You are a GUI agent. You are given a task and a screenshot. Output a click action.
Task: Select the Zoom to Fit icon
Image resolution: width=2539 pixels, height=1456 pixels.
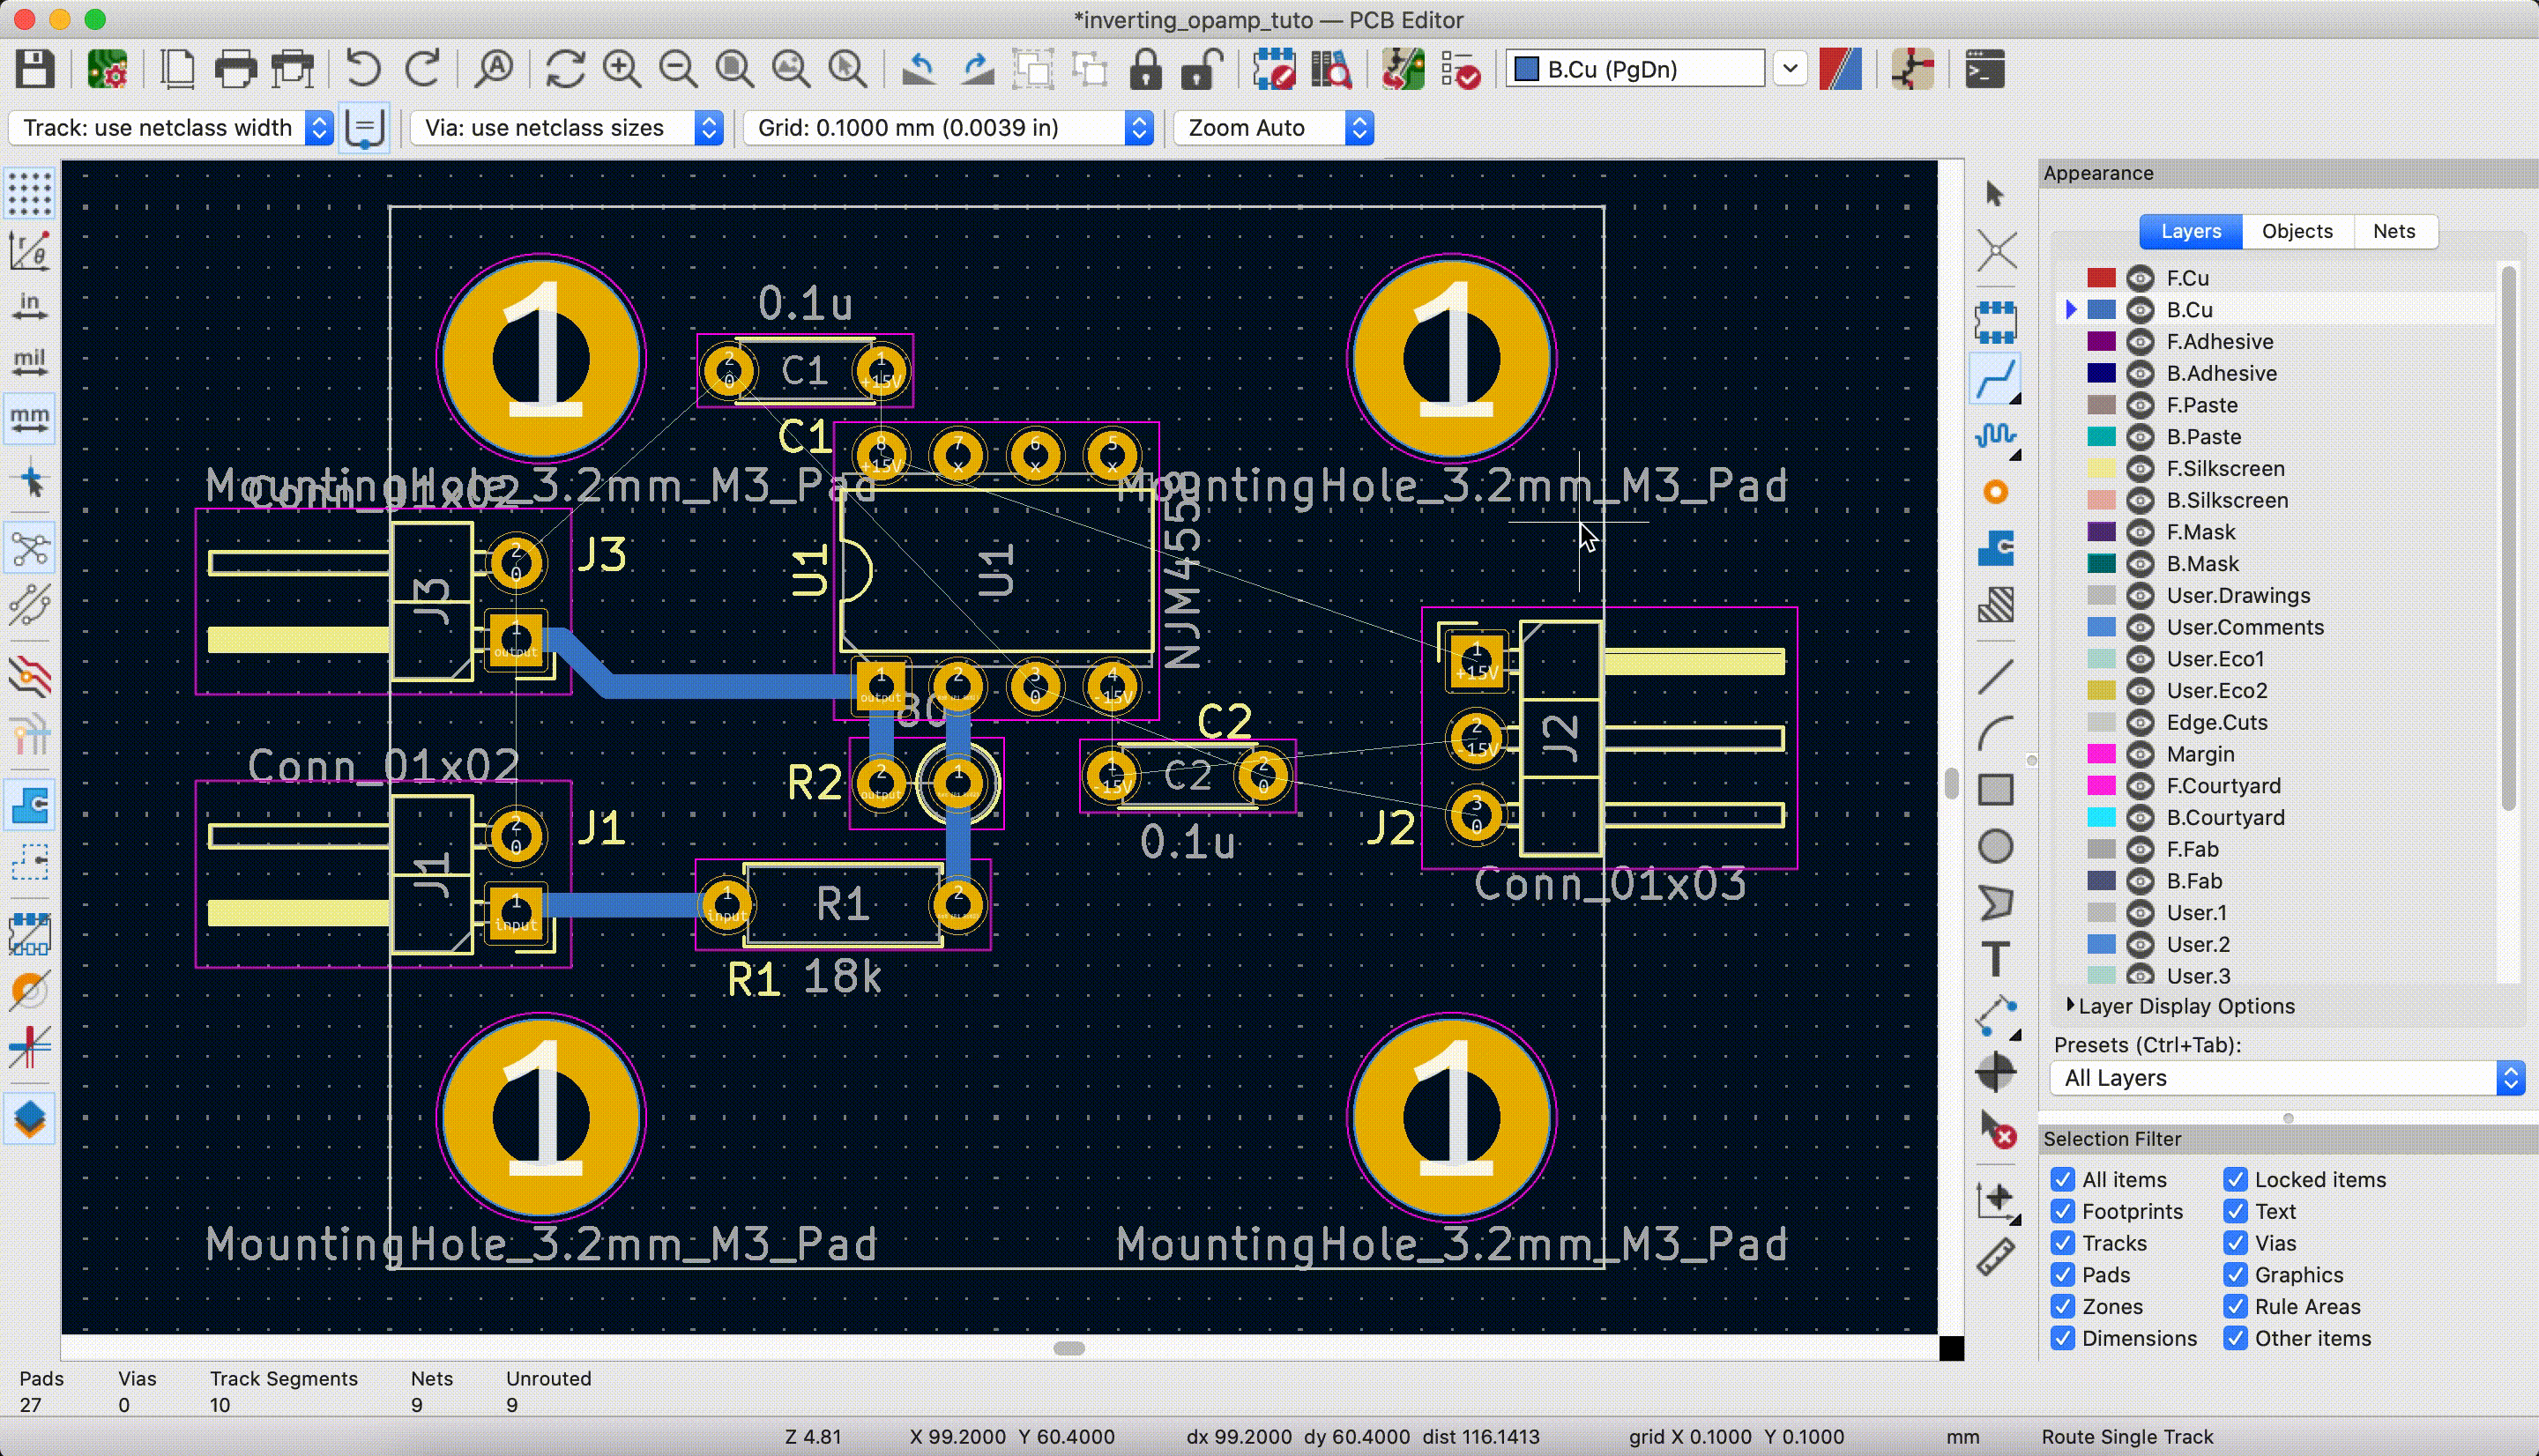tap(734, 70)
